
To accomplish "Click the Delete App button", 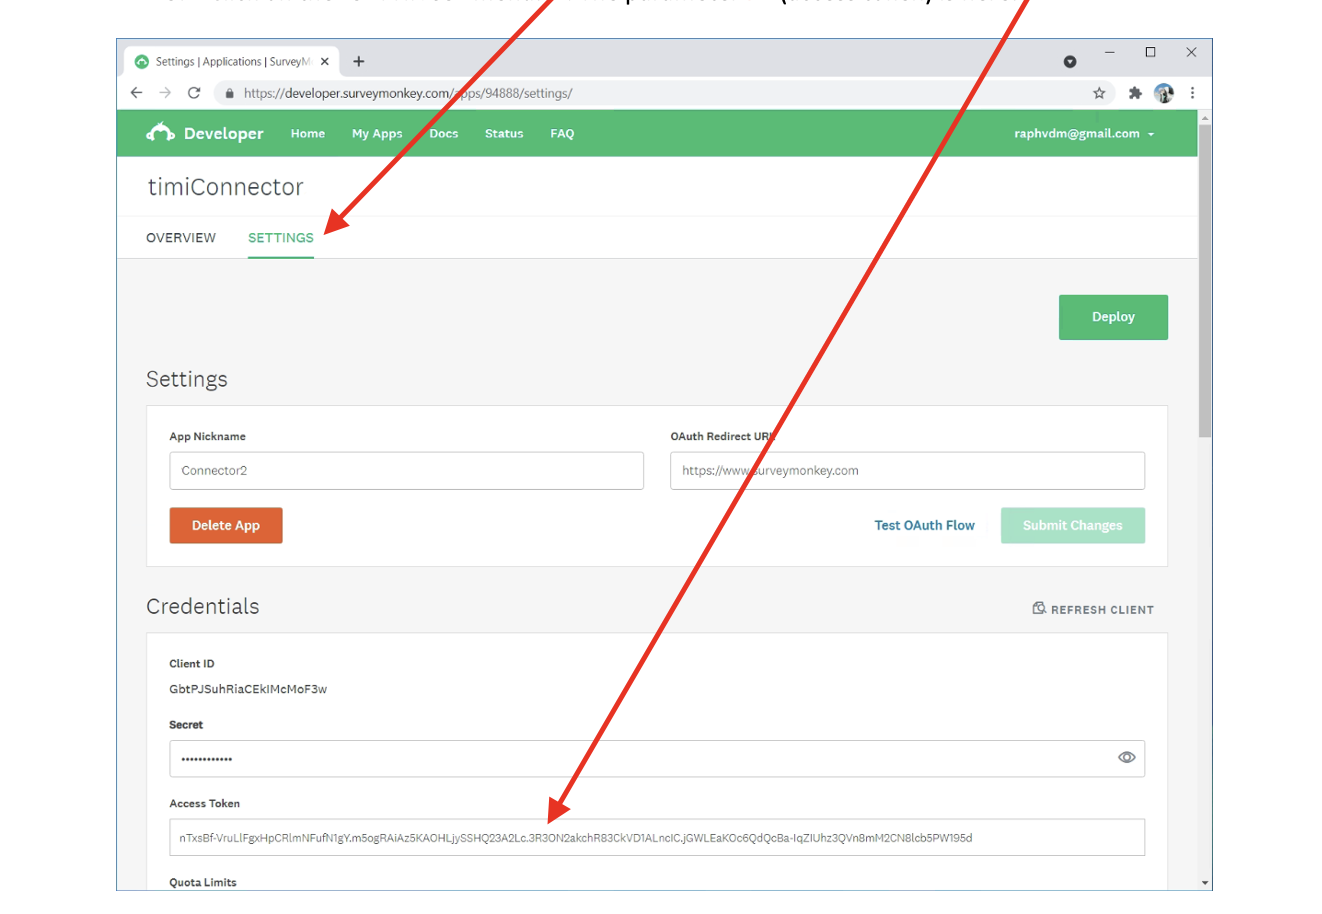I will 226,526.
